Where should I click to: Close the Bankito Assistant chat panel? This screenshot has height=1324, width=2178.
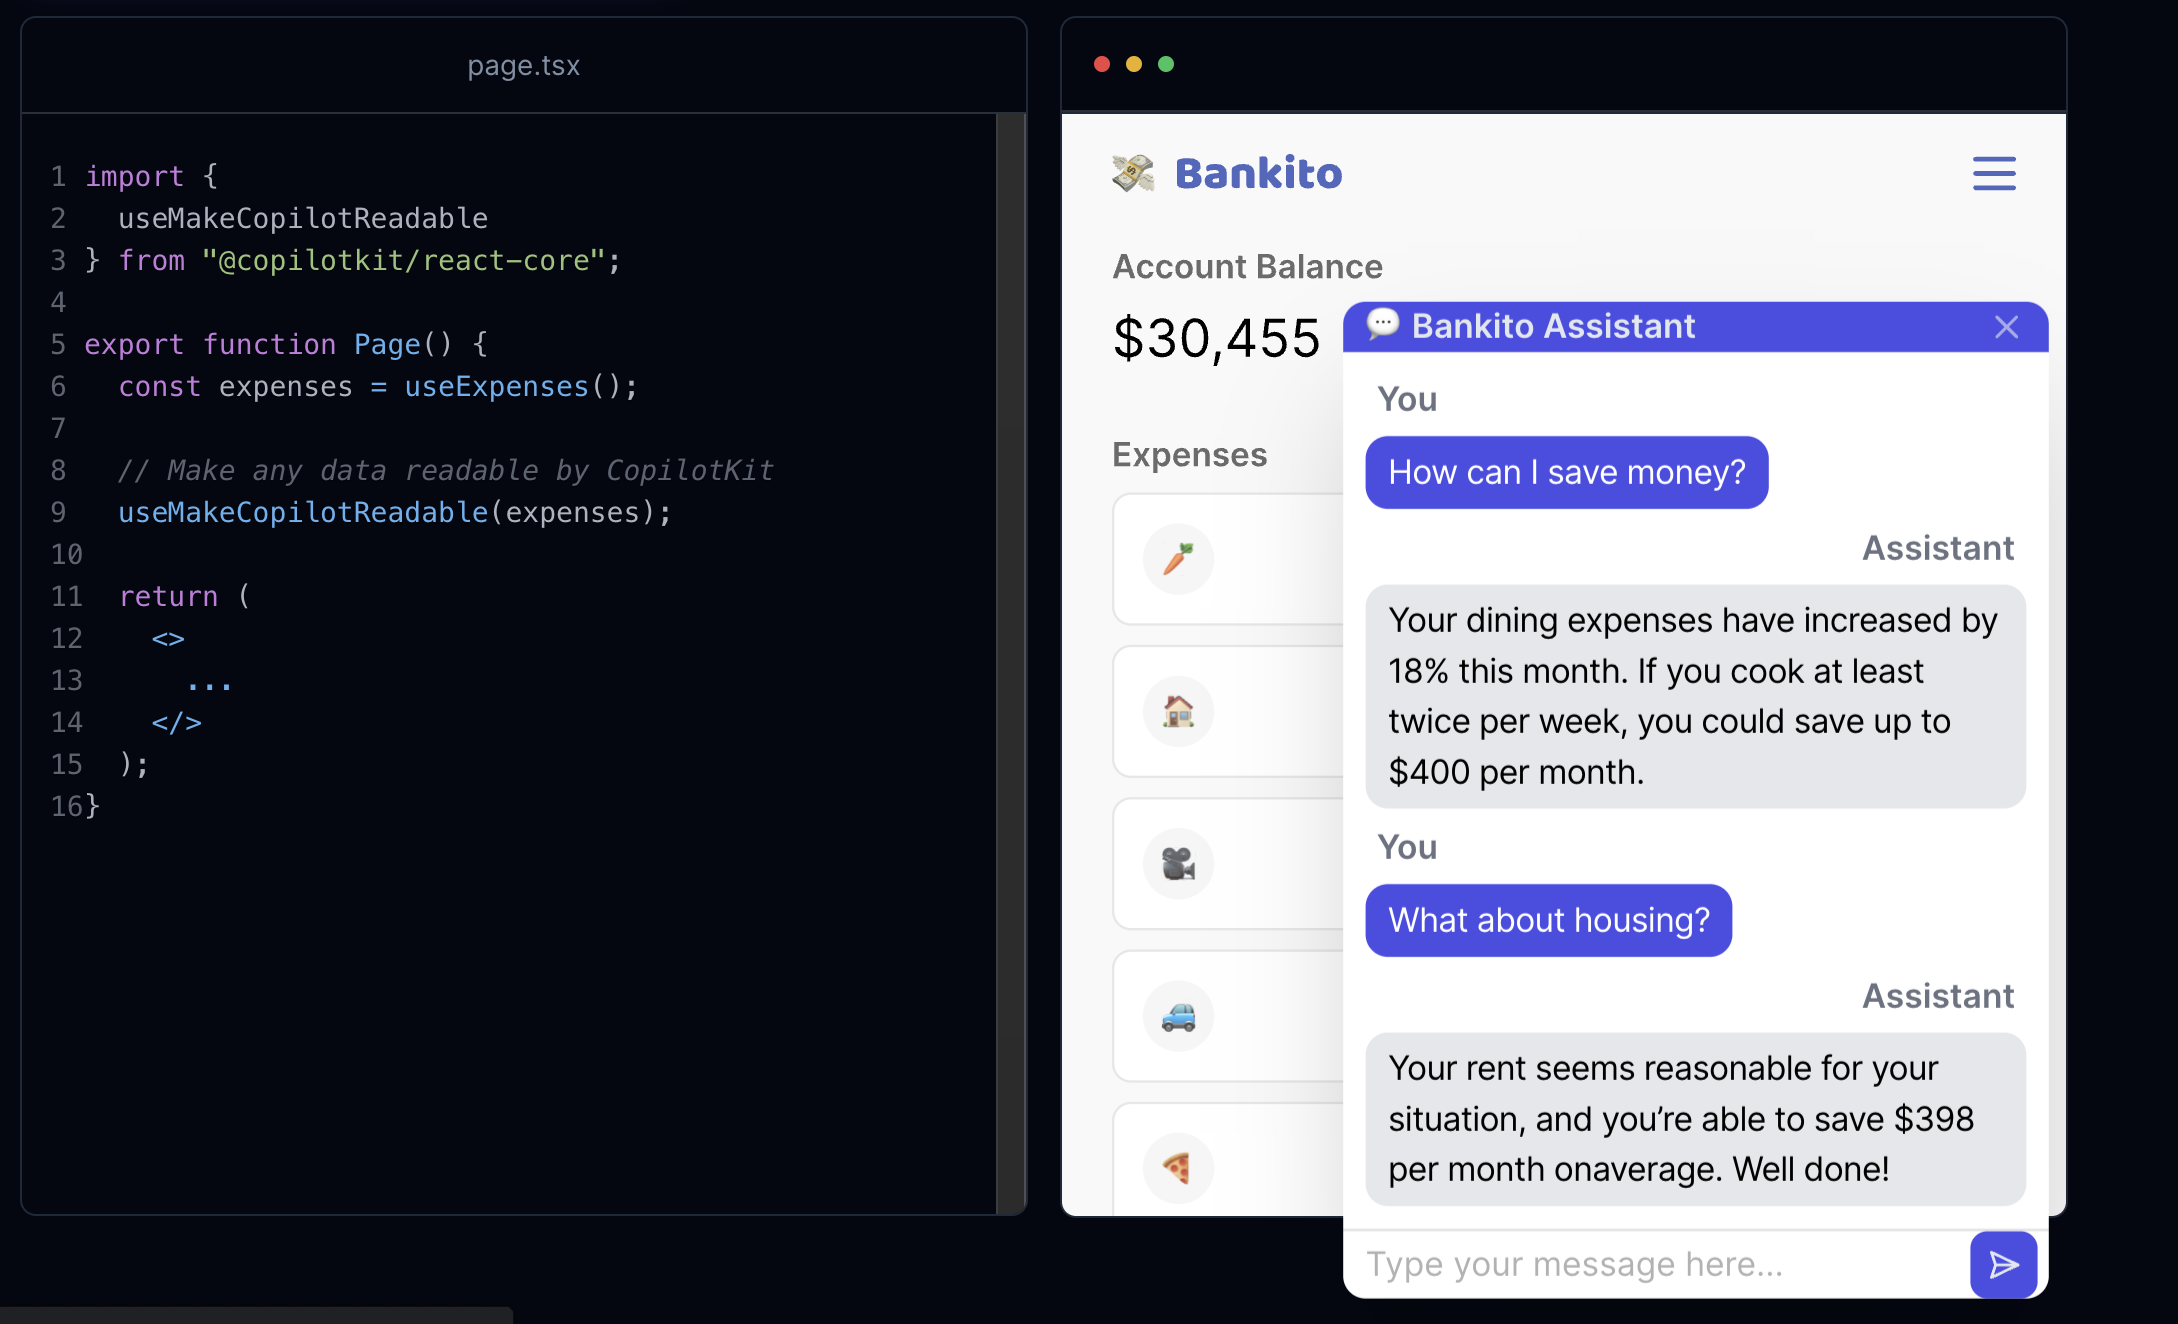coord(2006,327)
